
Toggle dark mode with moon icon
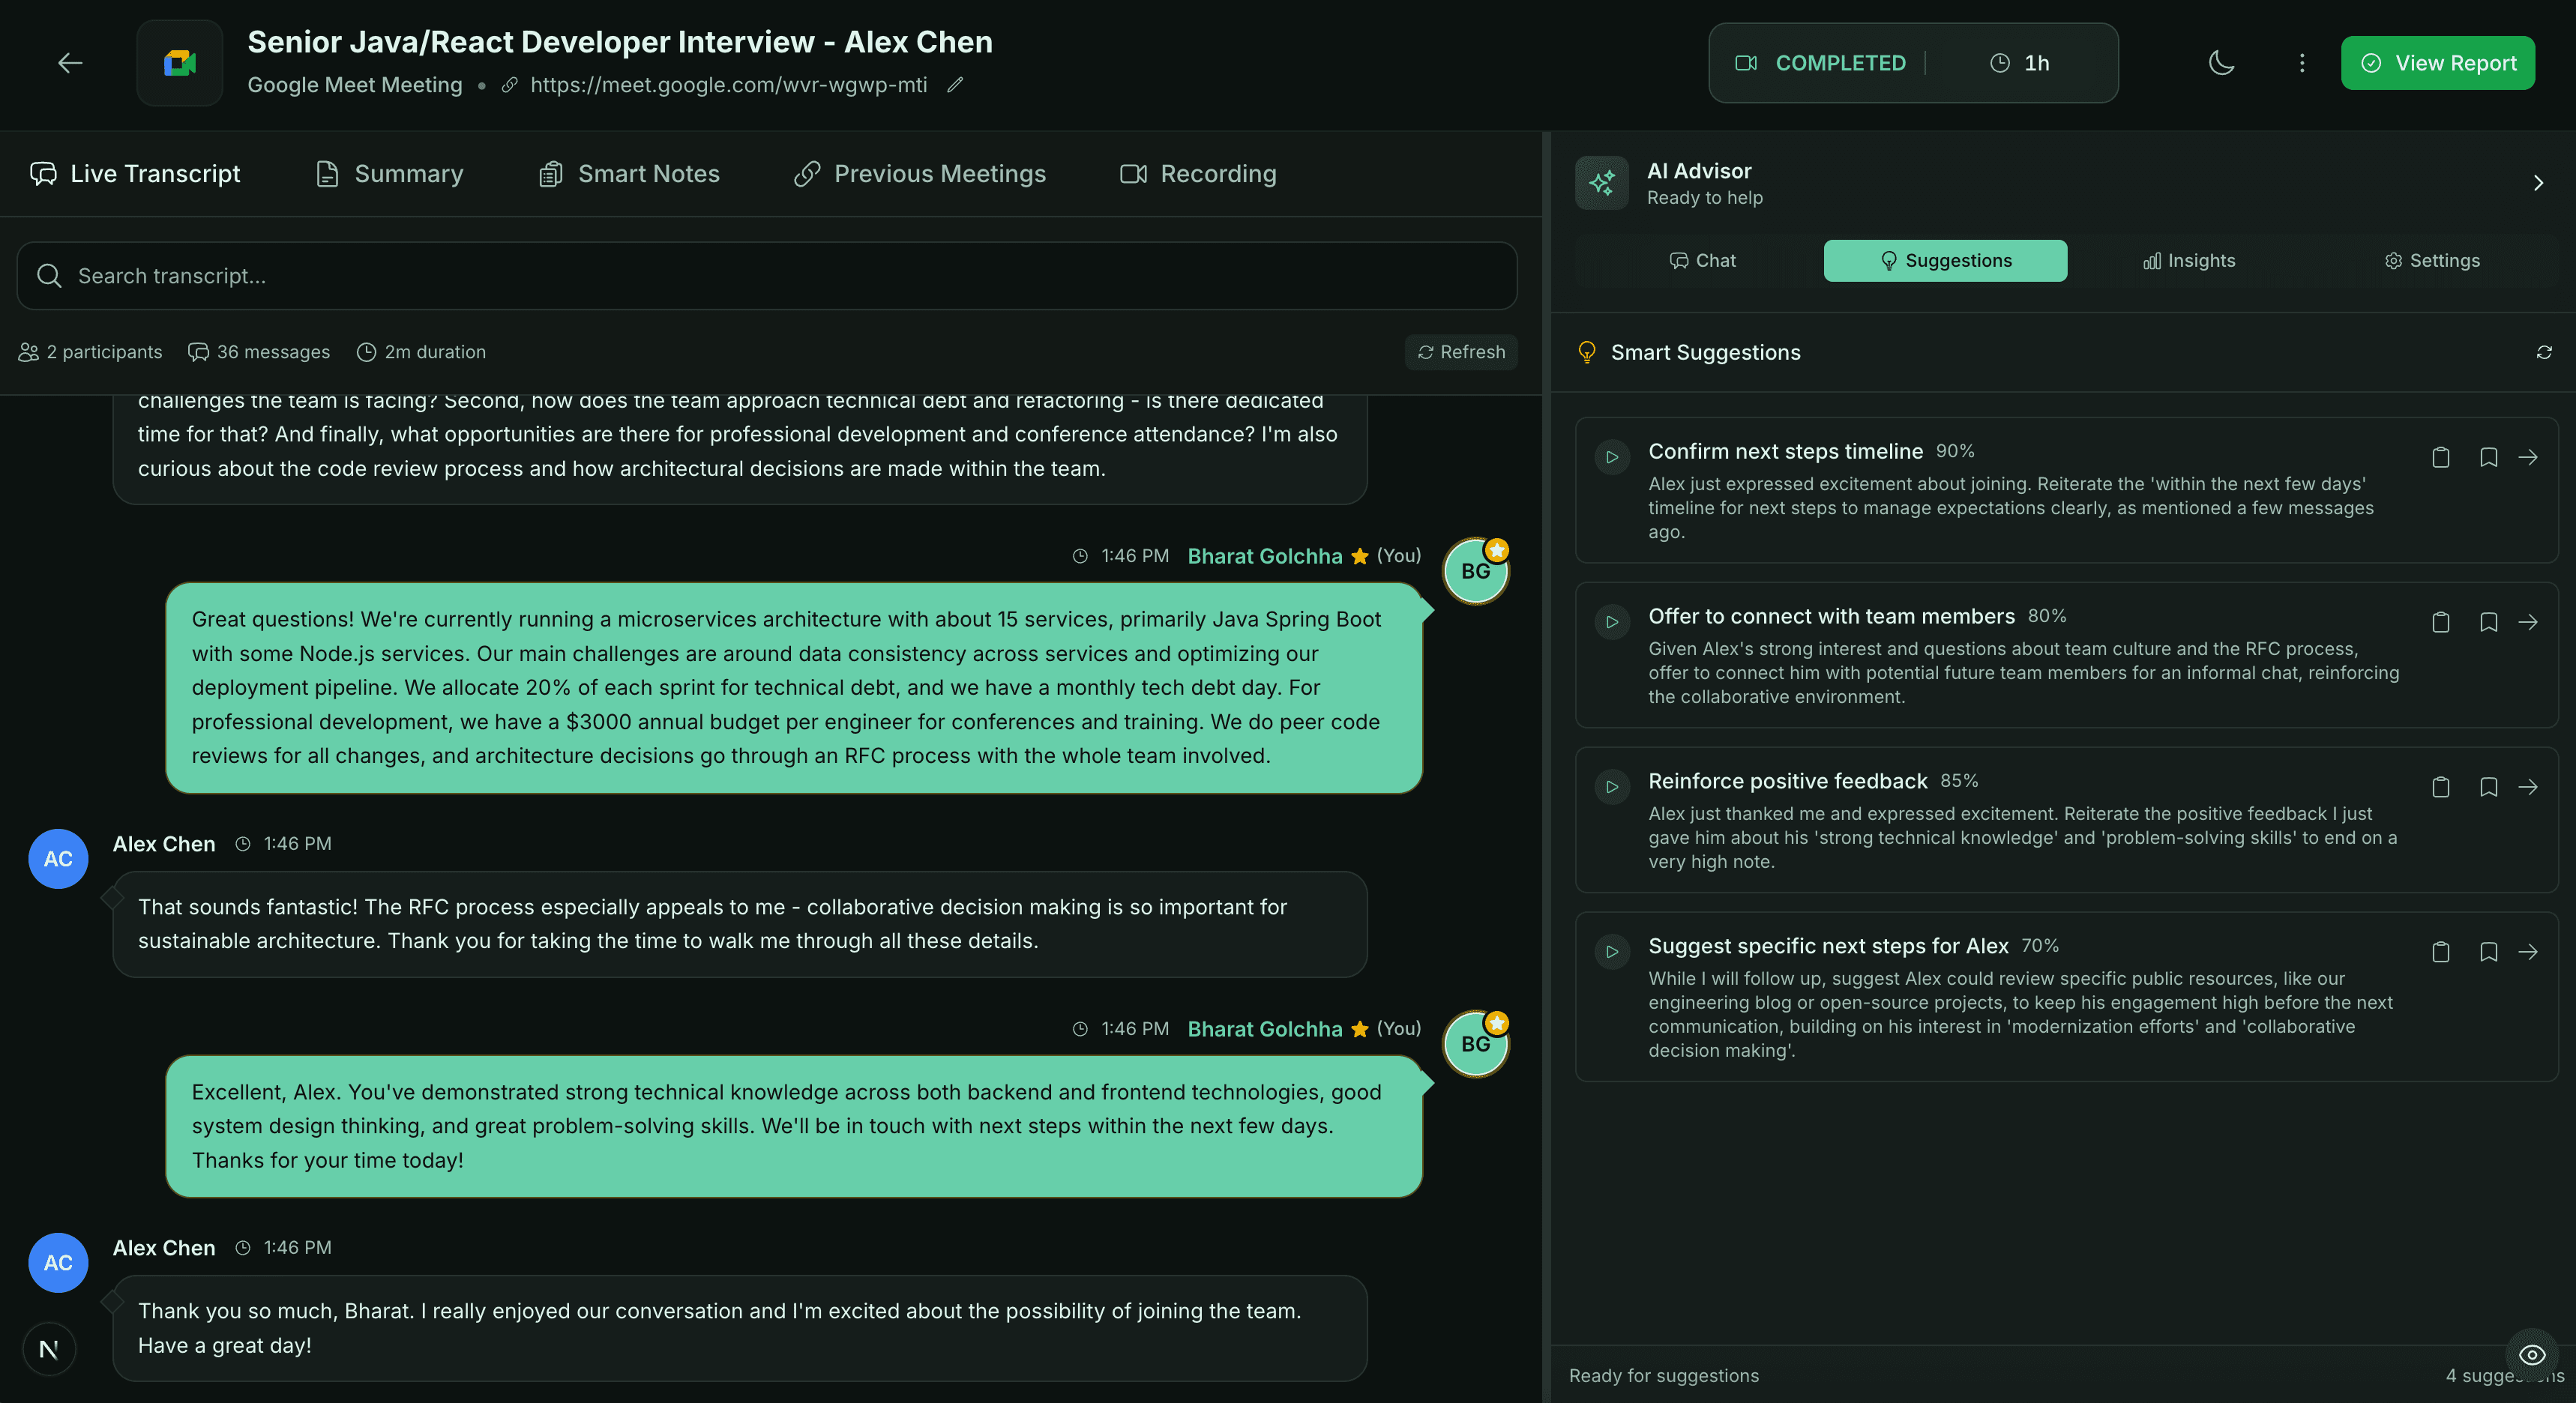pyautogui.click(x=2221, y=63)
